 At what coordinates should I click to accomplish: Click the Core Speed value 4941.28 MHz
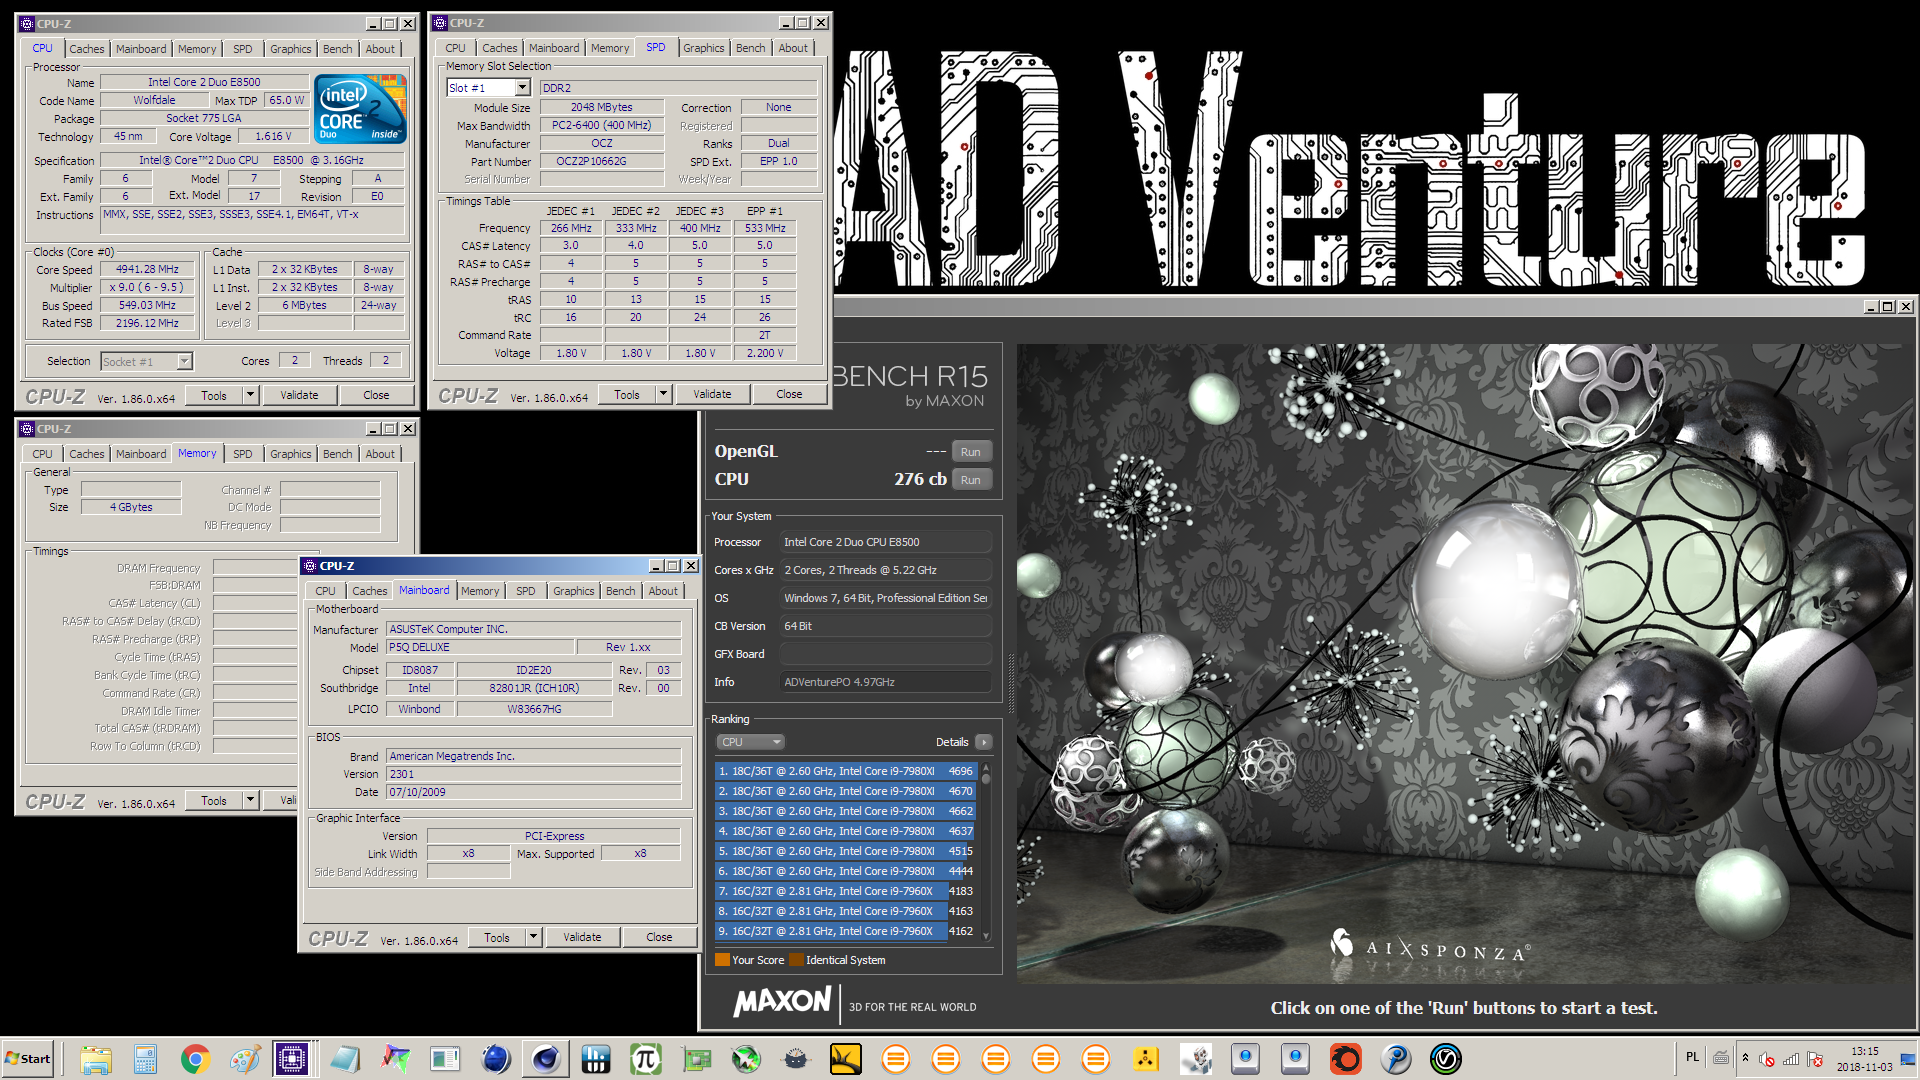pos(147,269)
